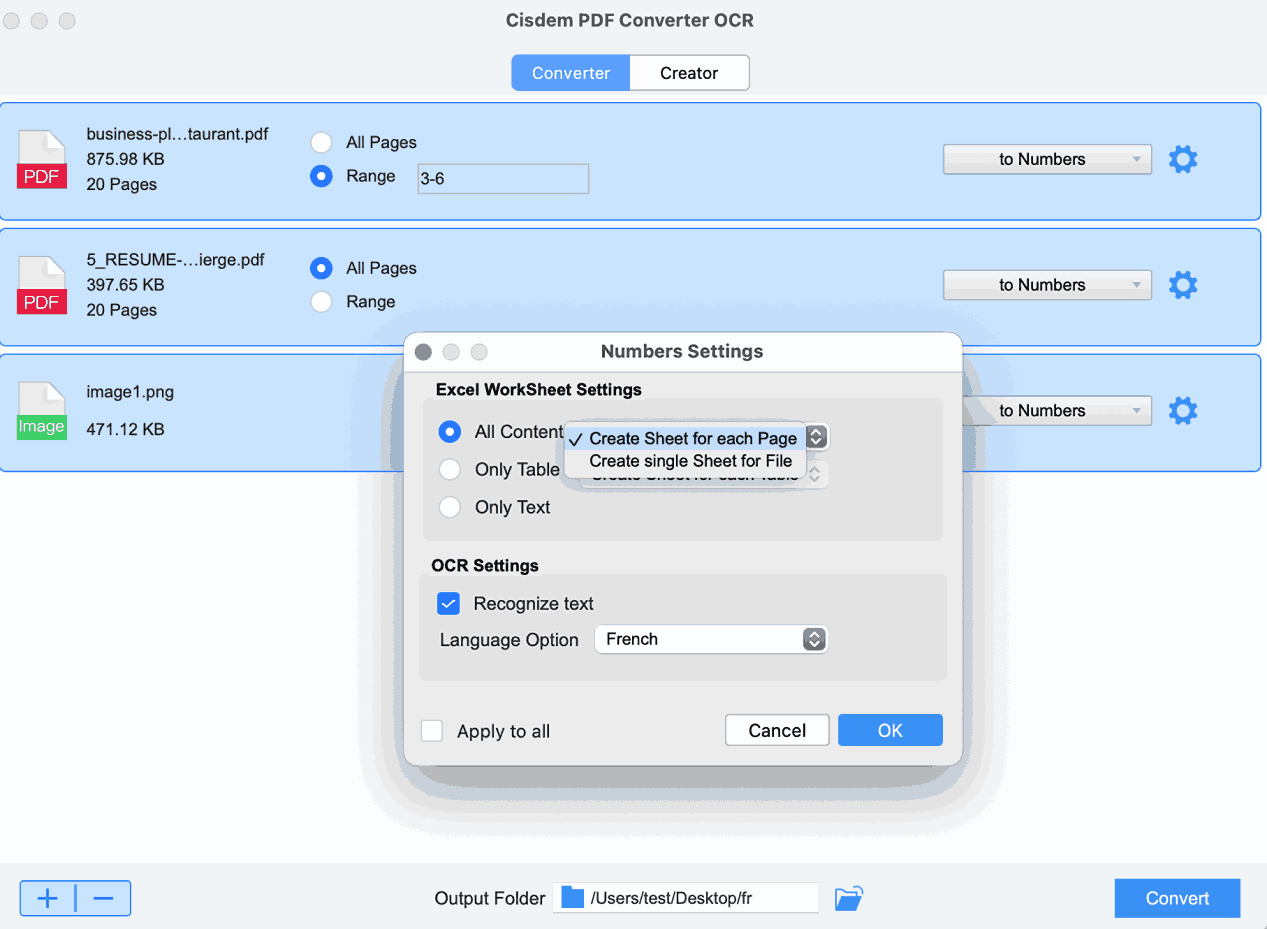Click the Cancel button in Numbers Settings
1267x929 pixels.
[x=777, y=730]
